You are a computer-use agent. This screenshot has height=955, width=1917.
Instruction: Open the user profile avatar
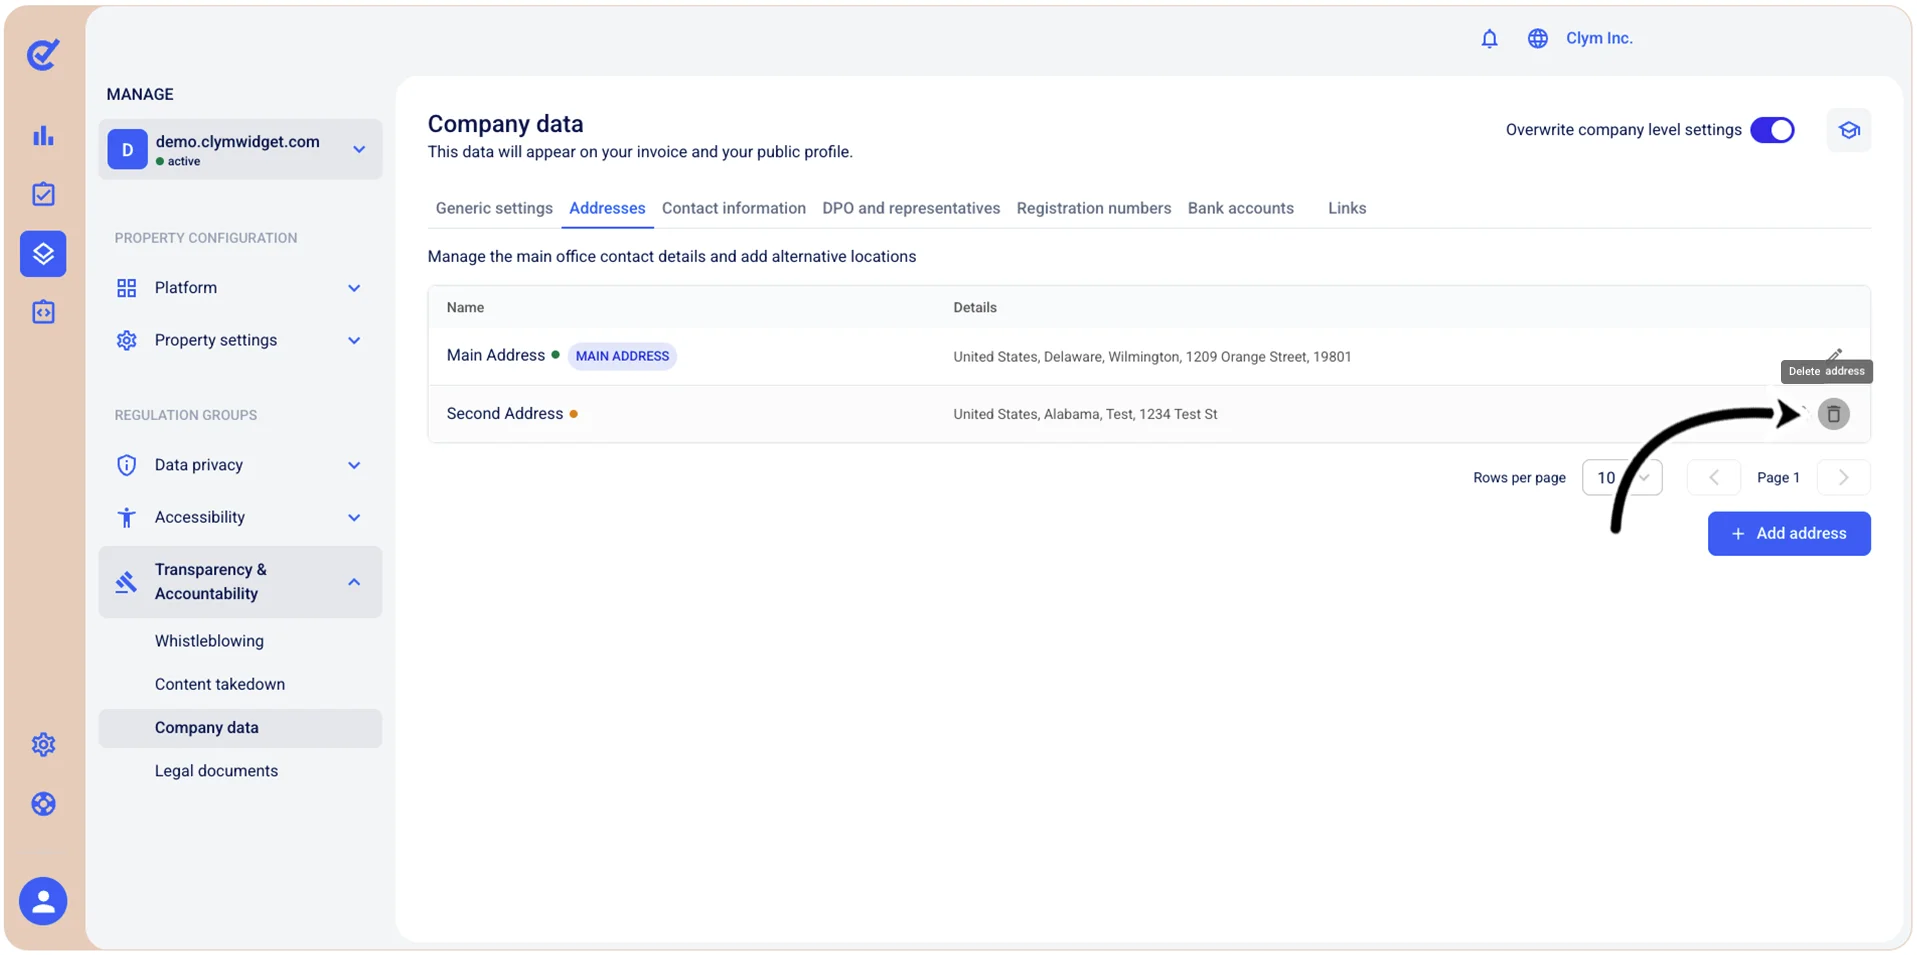tap(43, 901)
